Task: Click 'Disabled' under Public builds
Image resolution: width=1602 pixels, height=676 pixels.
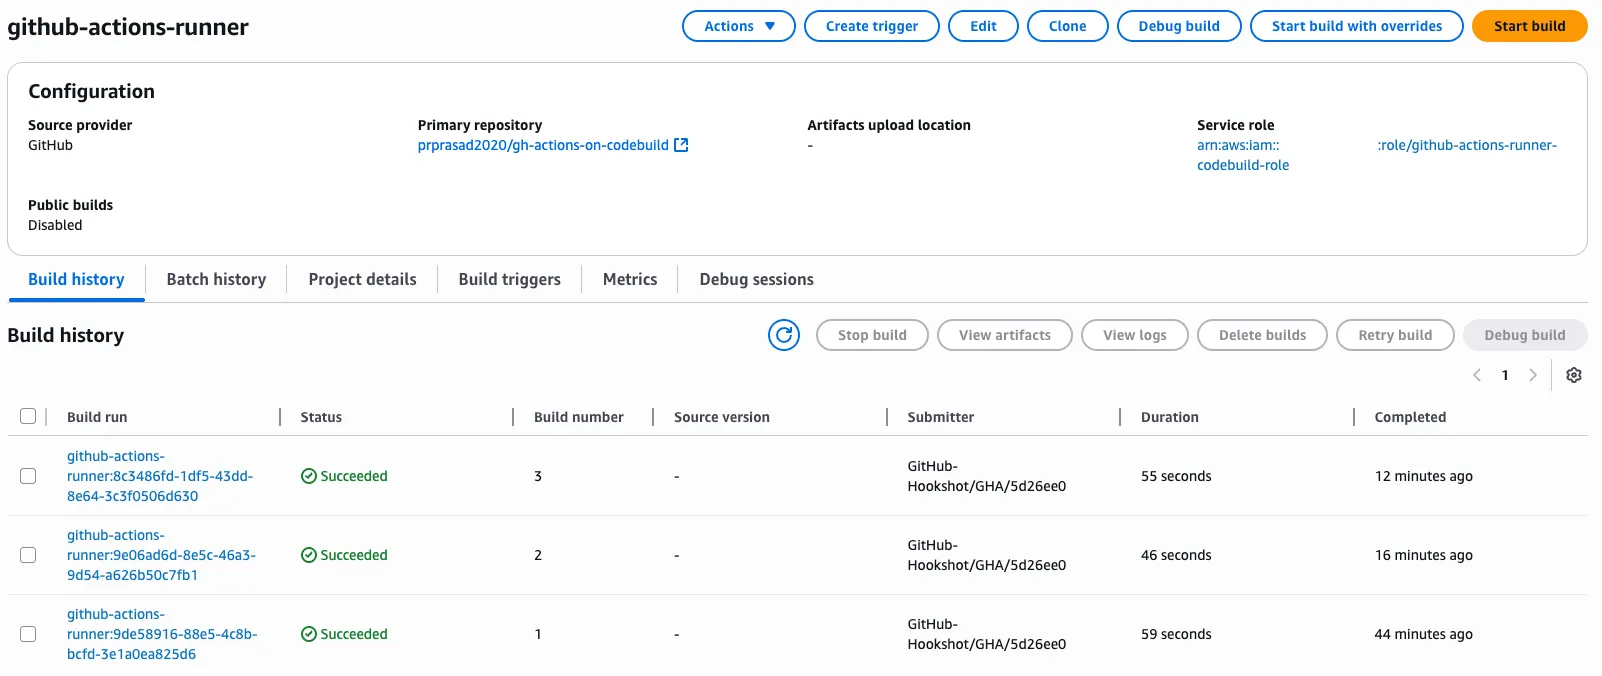Action: point(55,225)
